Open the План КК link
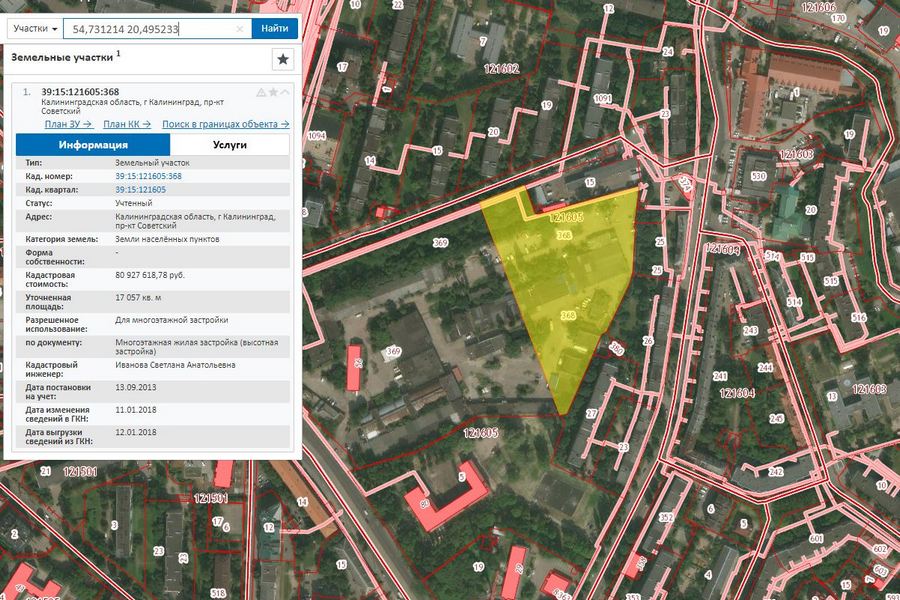Screen dimensions: 900x600 point(127,124)
